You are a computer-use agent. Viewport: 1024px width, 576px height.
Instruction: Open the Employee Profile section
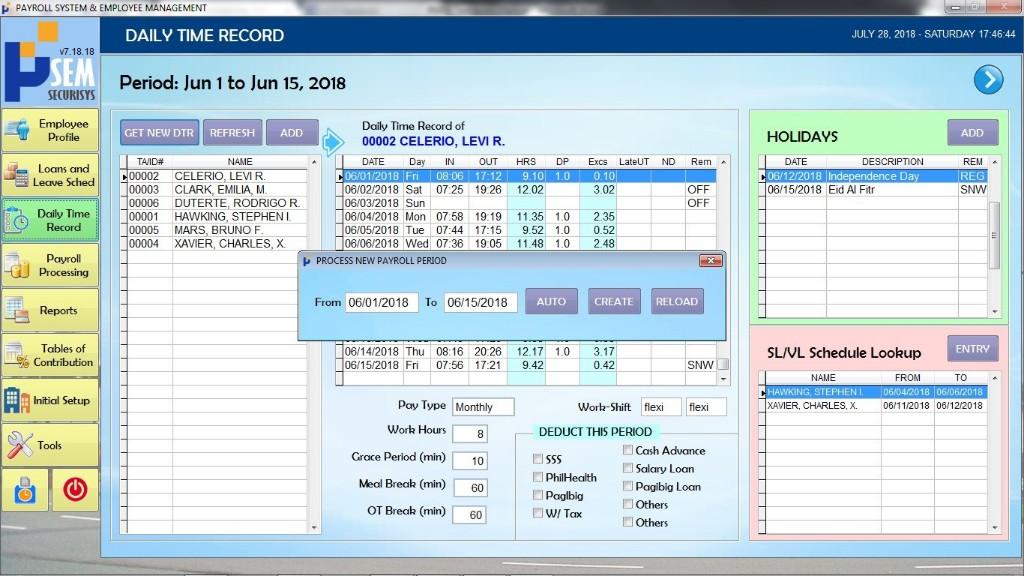[50, 131]
